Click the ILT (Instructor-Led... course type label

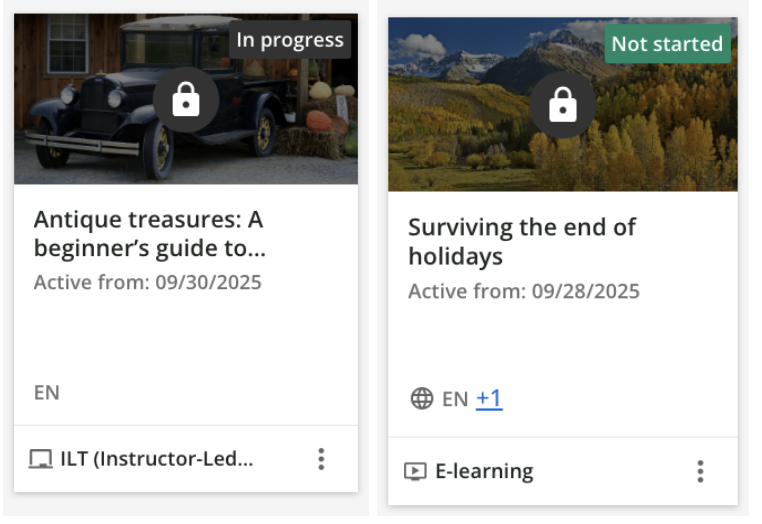click(157, 460)
